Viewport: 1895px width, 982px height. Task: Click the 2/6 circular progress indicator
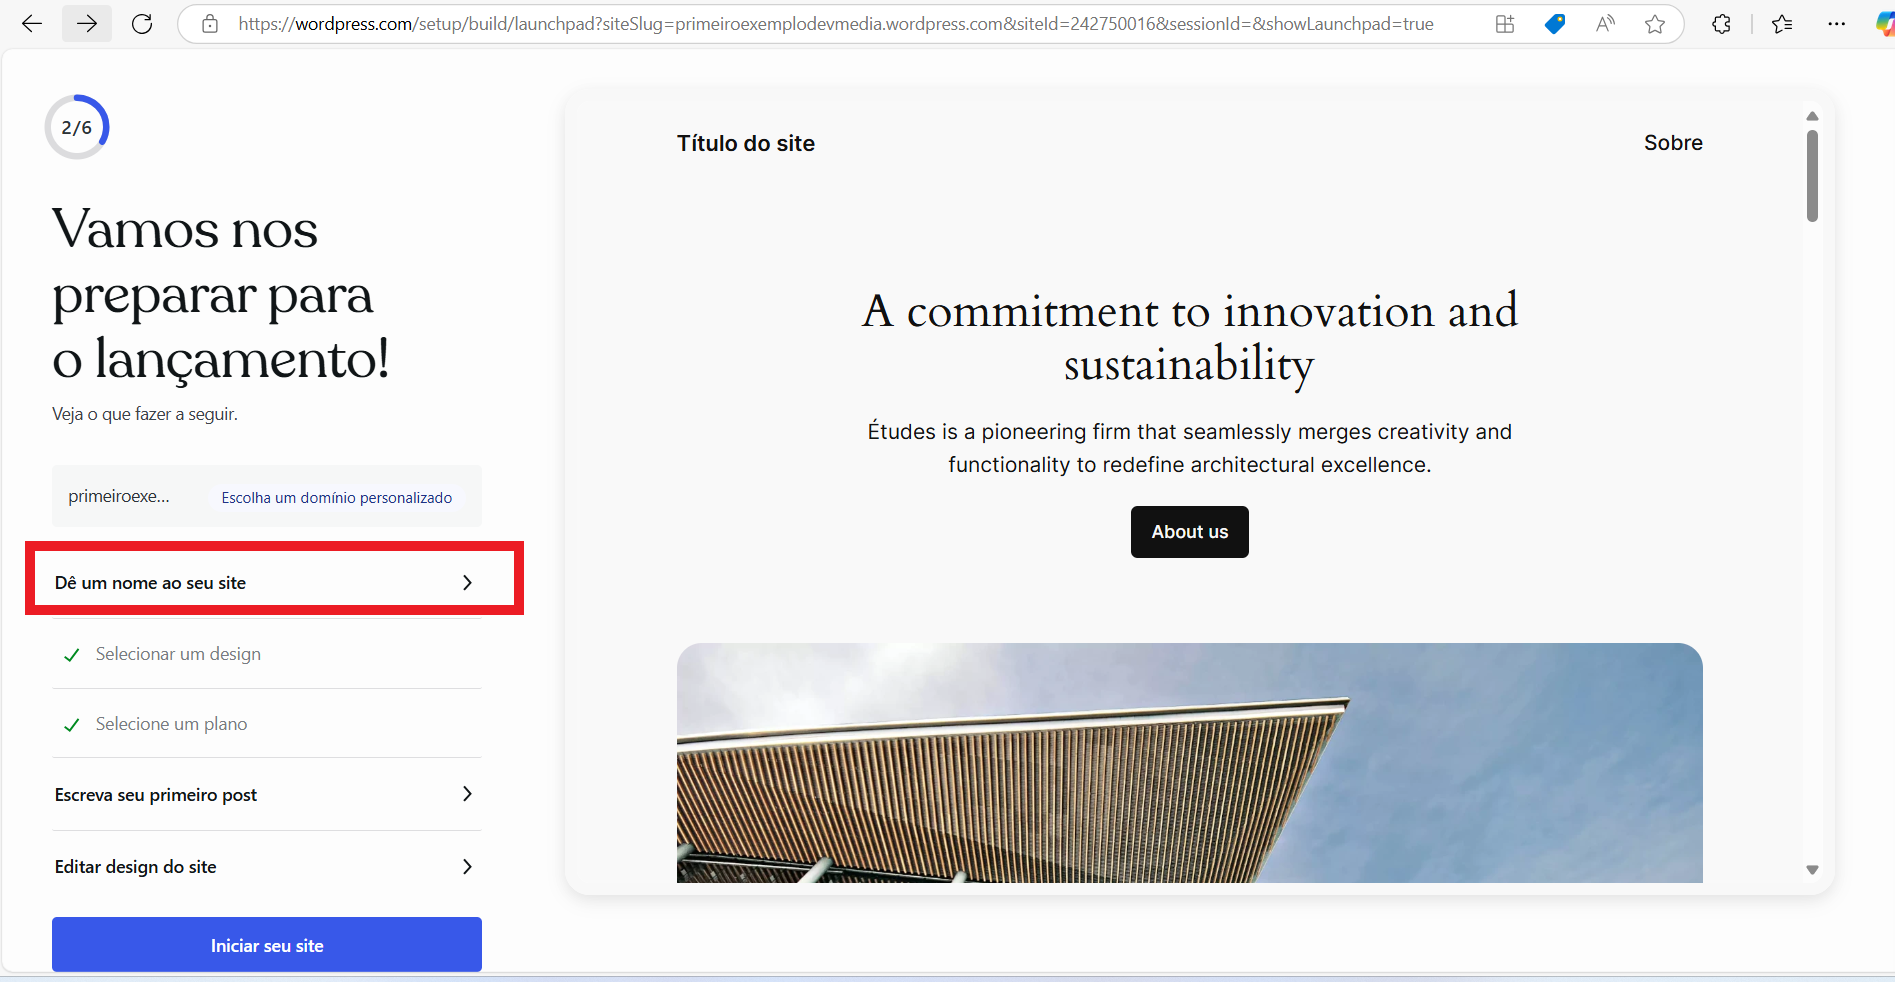click(77, 127)
